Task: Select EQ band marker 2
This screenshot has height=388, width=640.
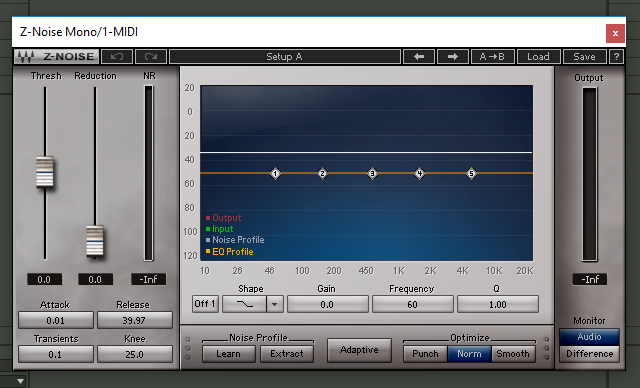Action: [x=322, y=174]
